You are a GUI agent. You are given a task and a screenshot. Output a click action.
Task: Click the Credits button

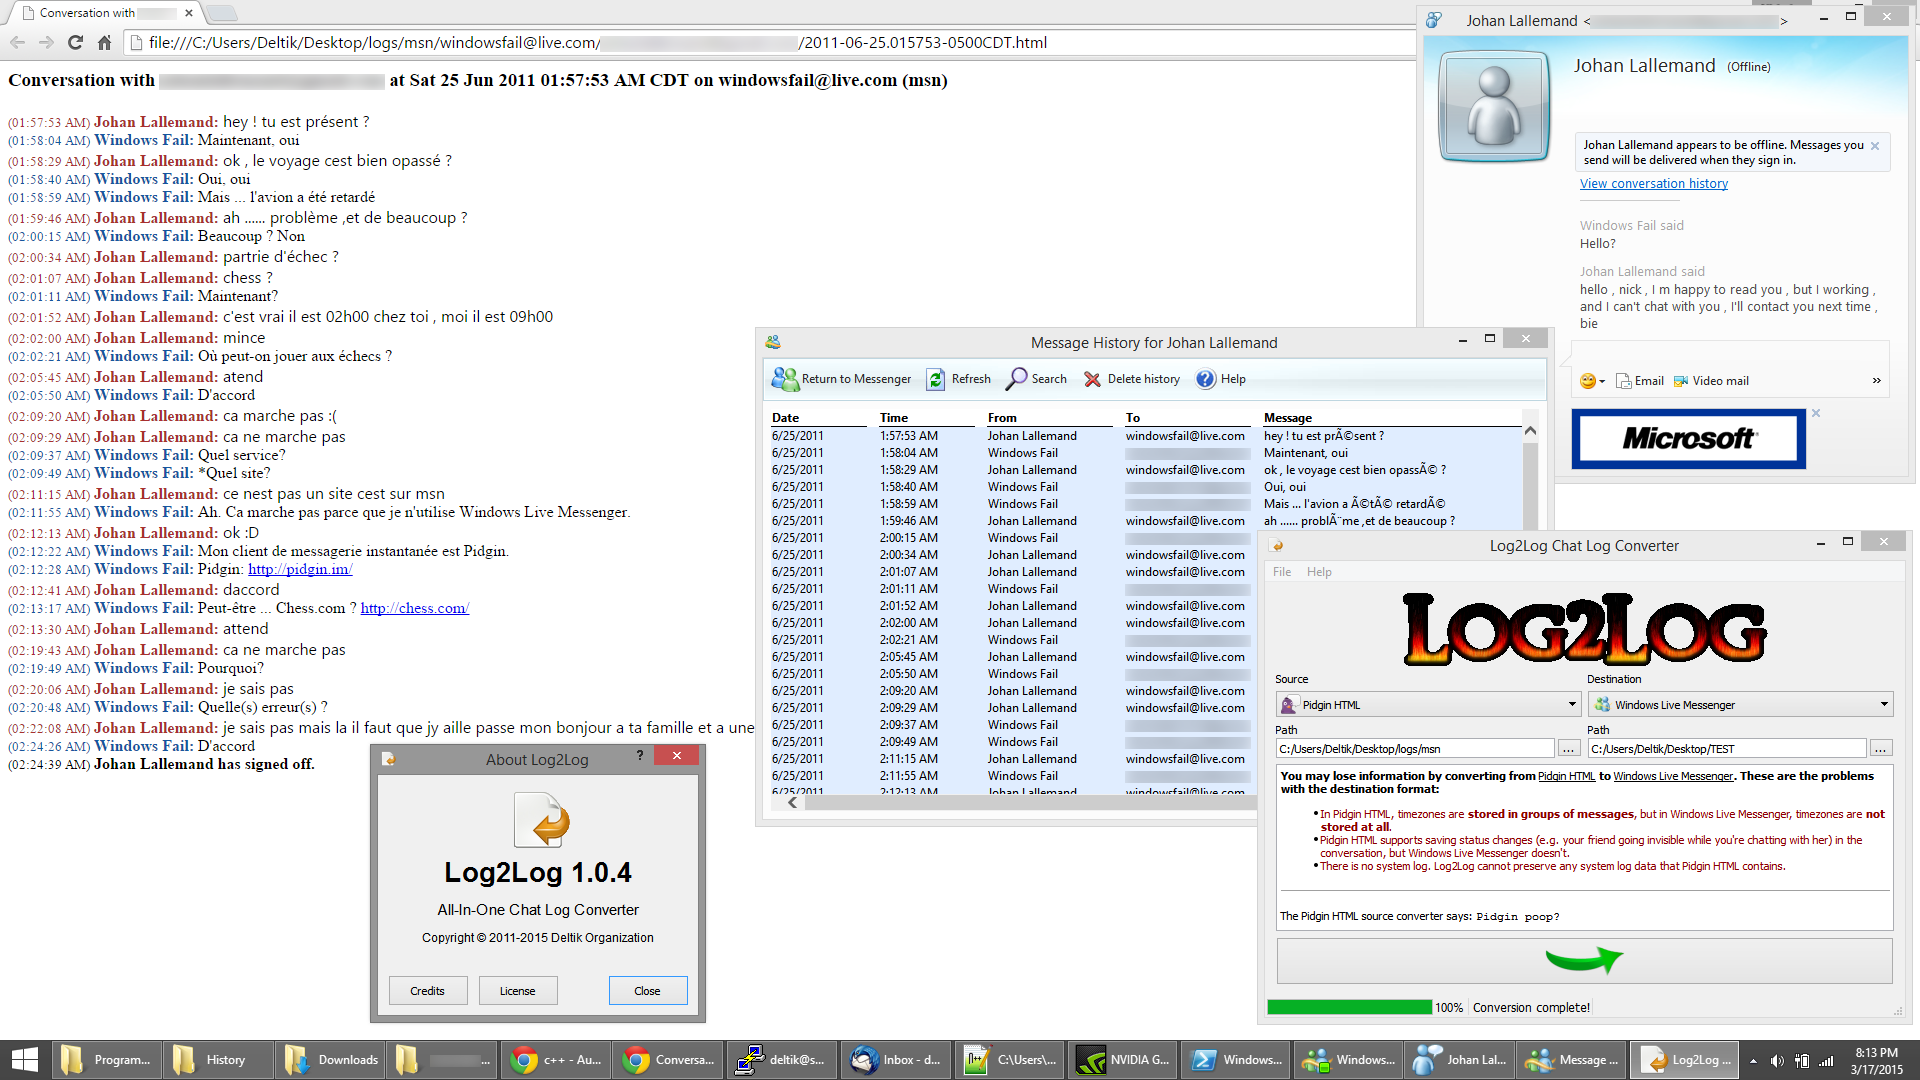[x=427, y=991]
